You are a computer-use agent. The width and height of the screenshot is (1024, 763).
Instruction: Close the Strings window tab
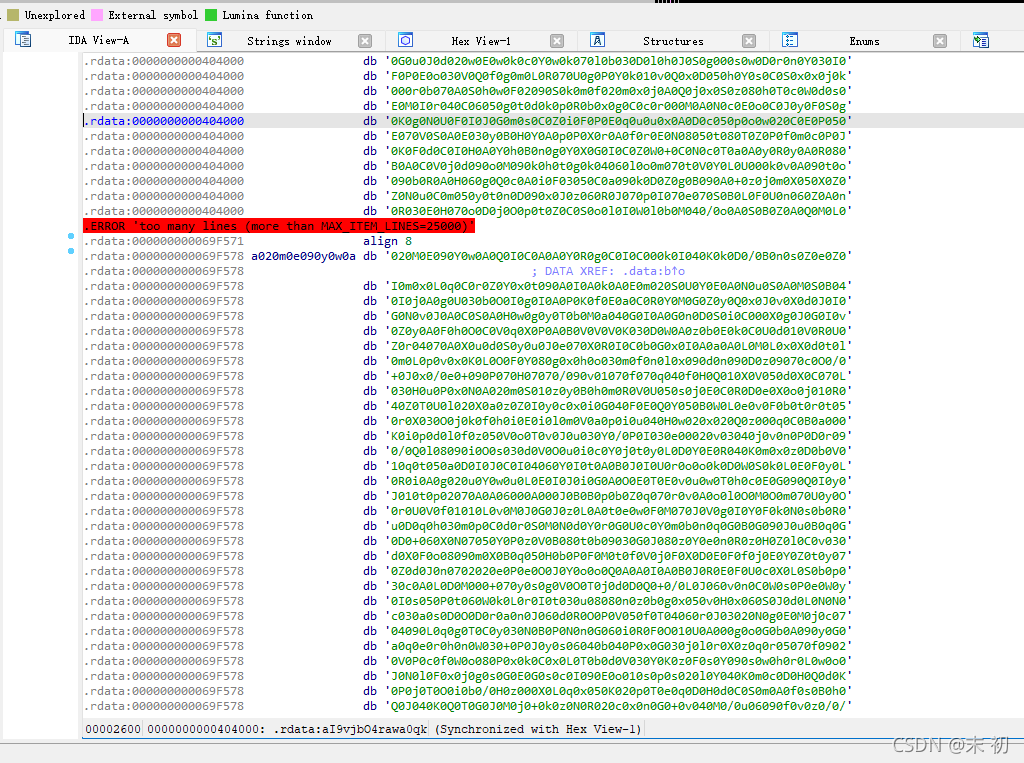(365, 41)
